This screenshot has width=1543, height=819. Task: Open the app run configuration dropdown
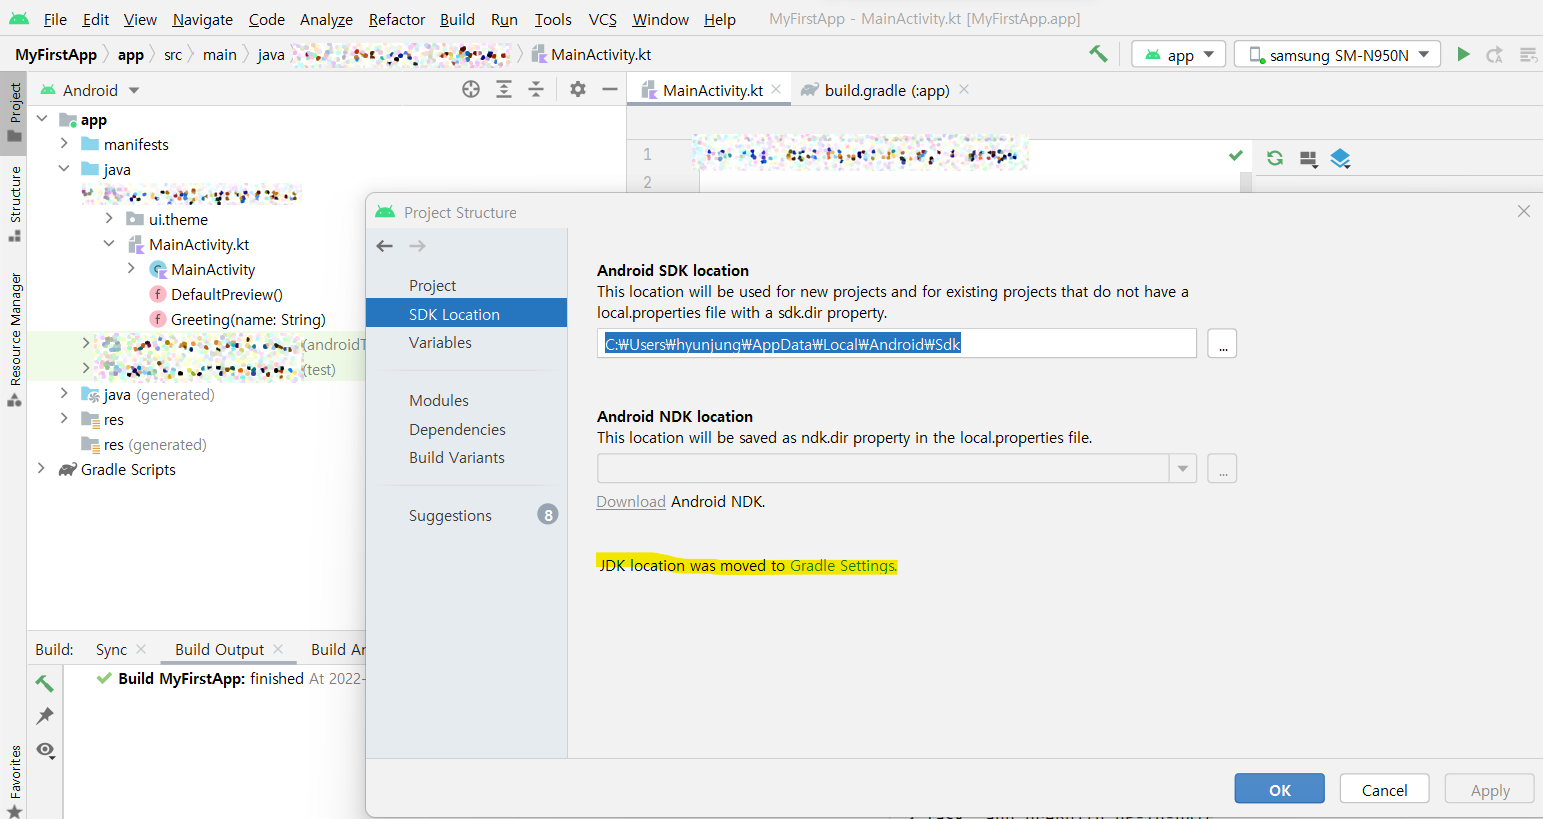[1178, 54]
